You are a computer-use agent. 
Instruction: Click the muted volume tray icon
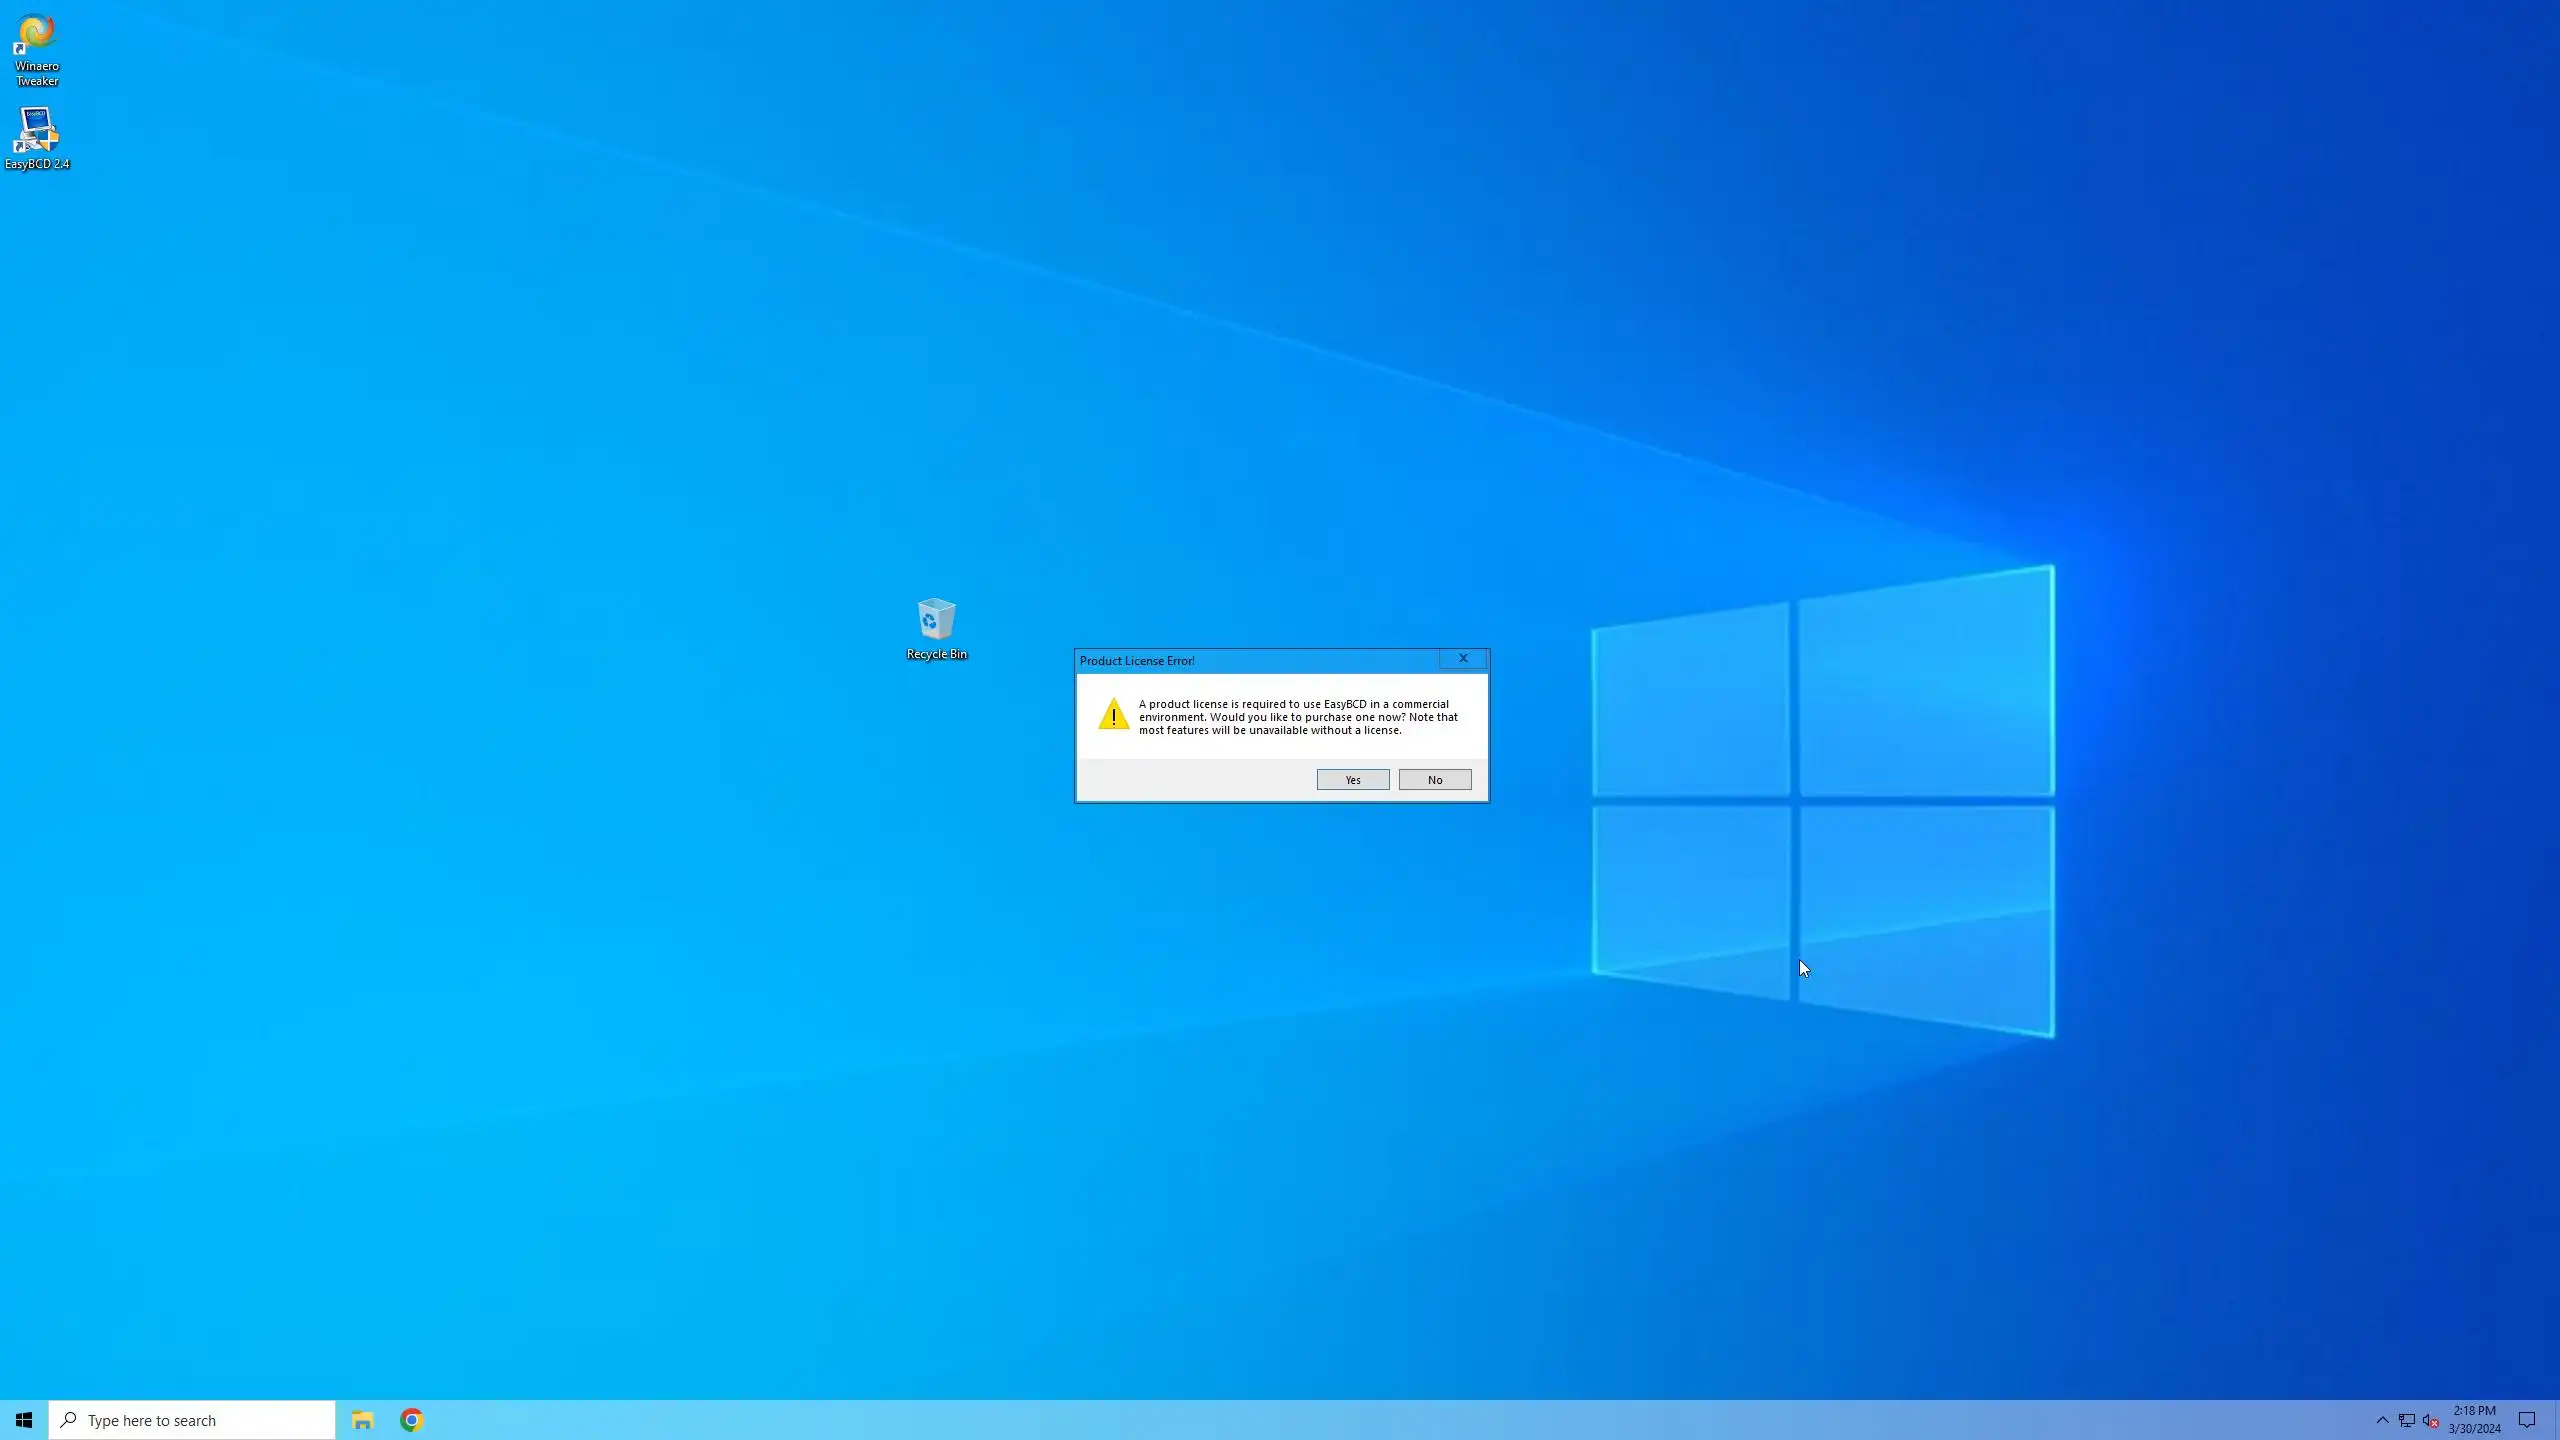pos(2430,1420)
